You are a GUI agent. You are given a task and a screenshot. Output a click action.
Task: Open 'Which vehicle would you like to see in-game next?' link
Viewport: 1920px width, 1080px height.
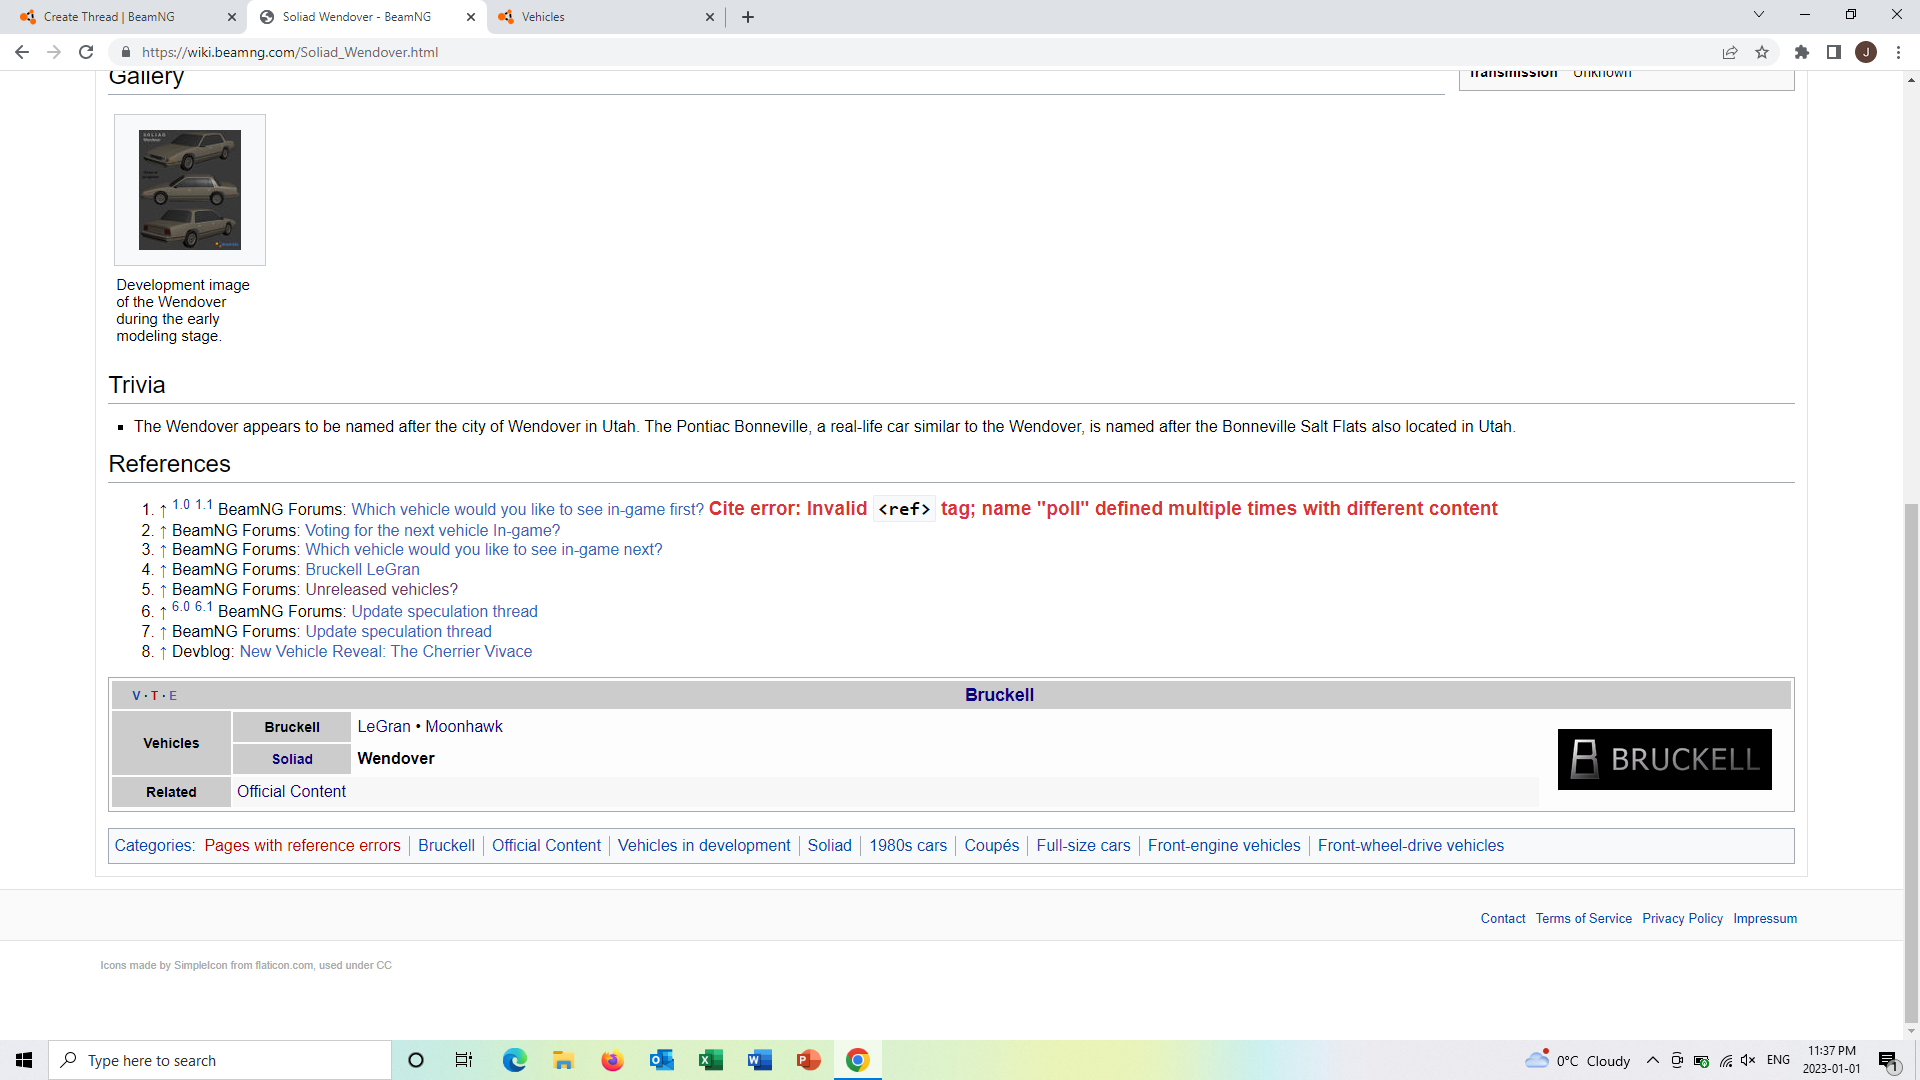coord(484,550)
